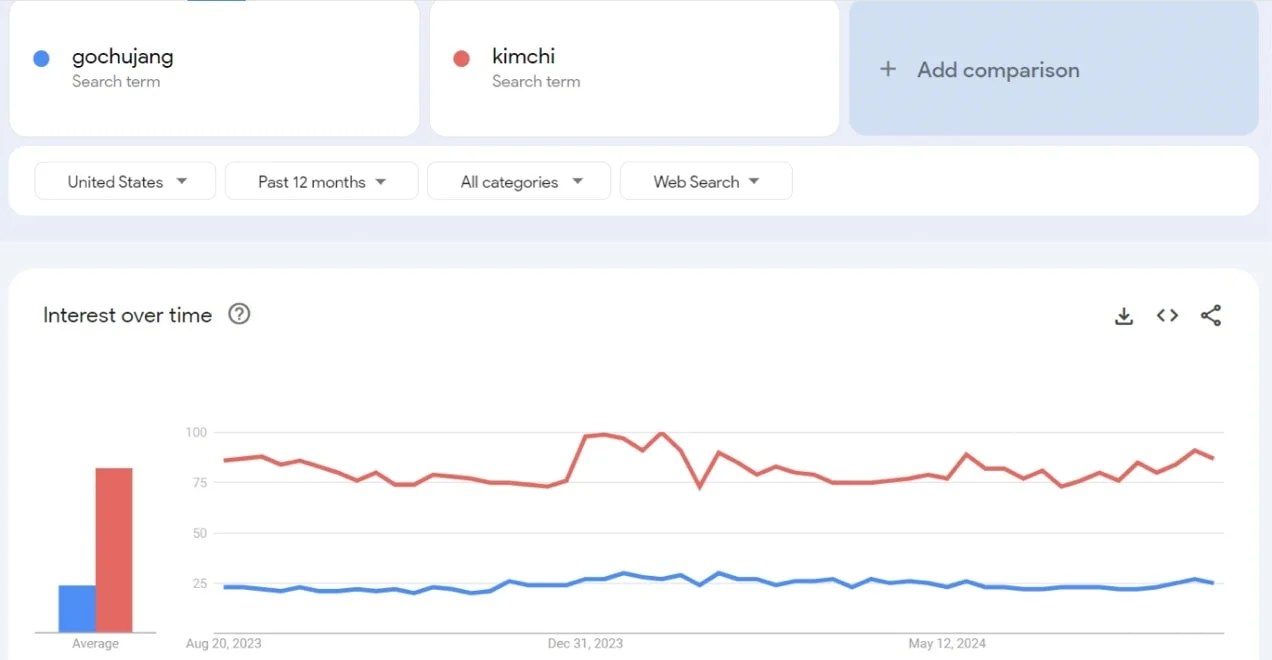Viewport: 1272px width, 660px height.
Task: Share the Interest over time chart
Action: [1211, 316]
